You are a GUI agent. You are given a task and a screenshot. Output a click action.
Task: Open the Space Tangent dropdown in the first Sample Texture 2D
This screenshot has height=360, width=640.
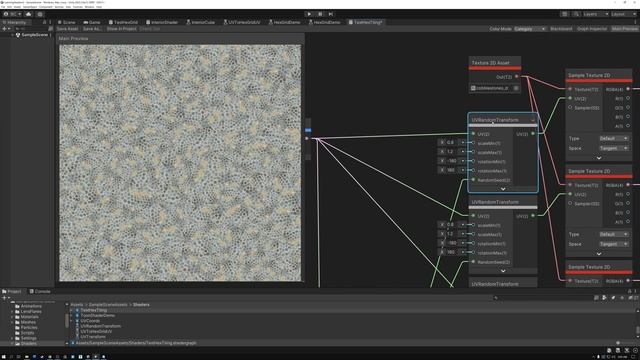point(614,148)
